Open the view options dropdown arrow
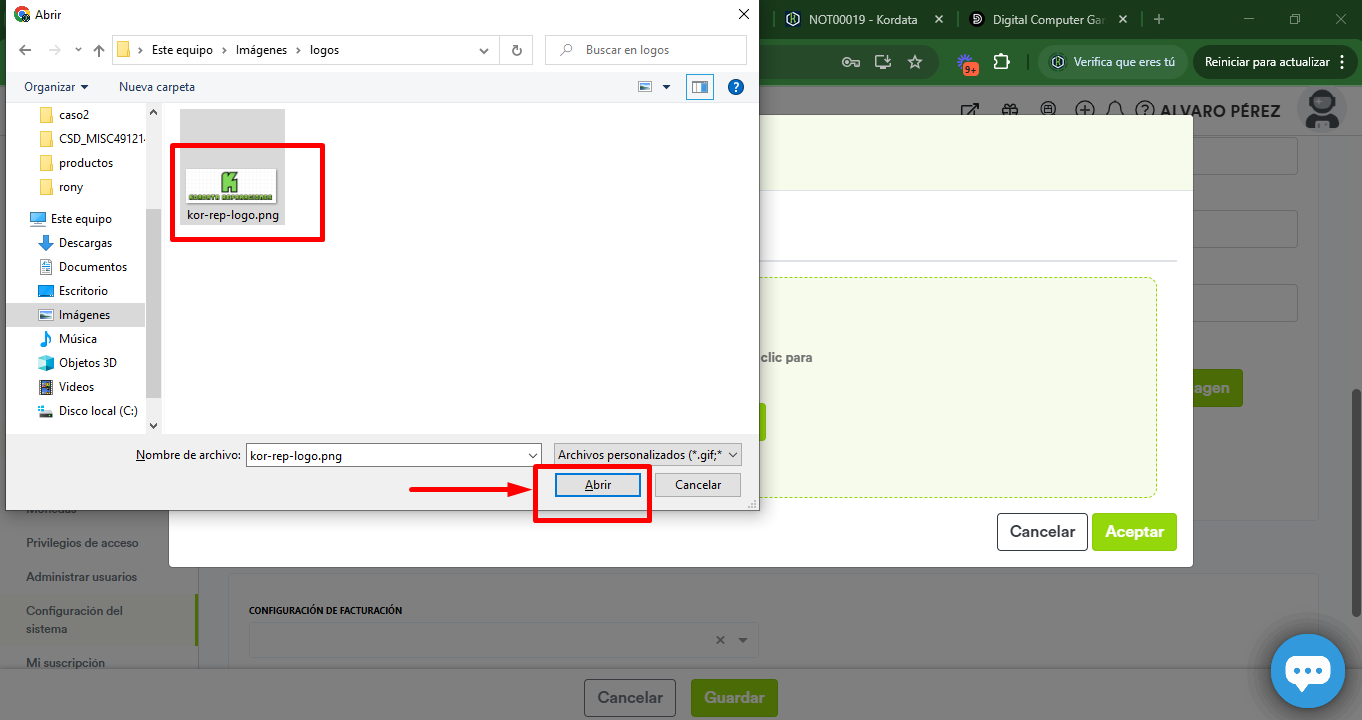 pyautogui.click(x=667, y=87)
